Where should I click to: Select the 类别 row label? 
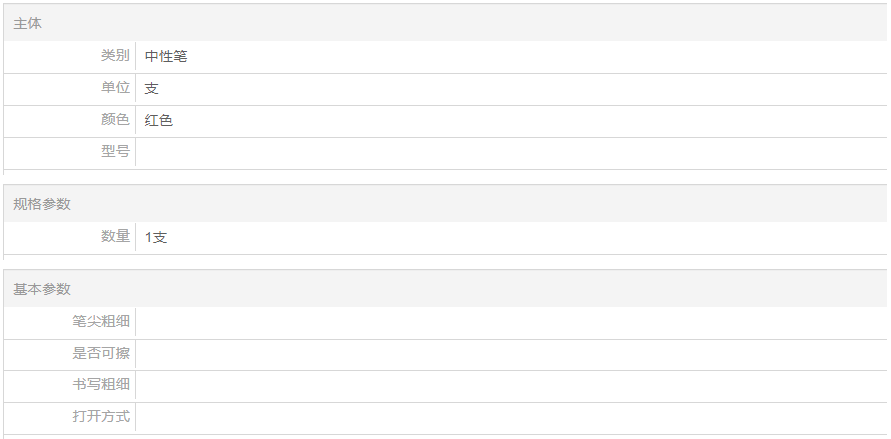(115, 56)
